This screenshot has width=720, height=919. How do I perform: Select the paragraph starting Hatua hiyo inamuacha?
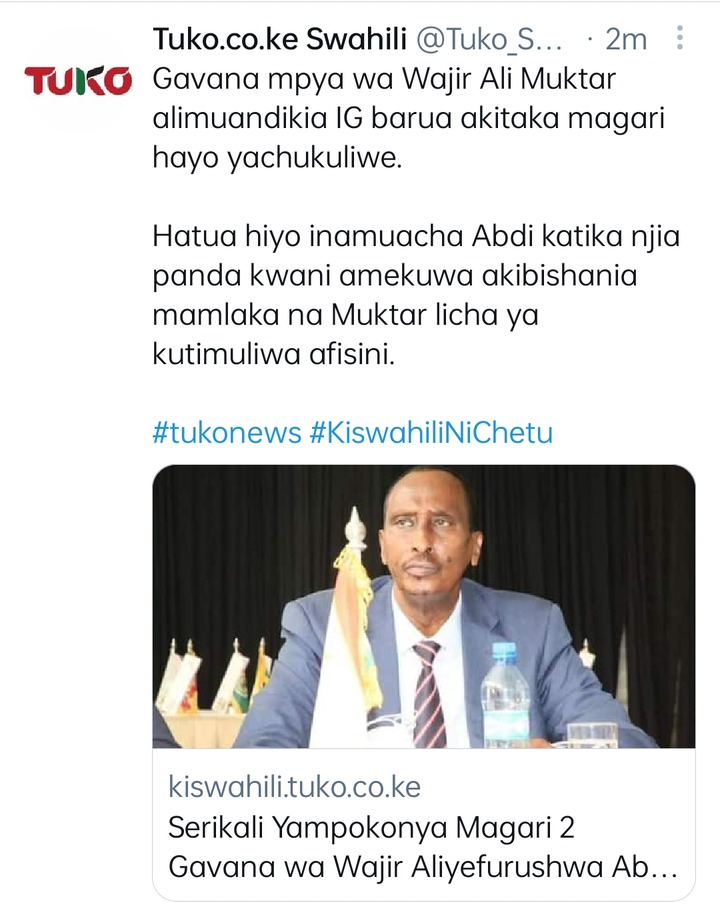pos(416,295)
